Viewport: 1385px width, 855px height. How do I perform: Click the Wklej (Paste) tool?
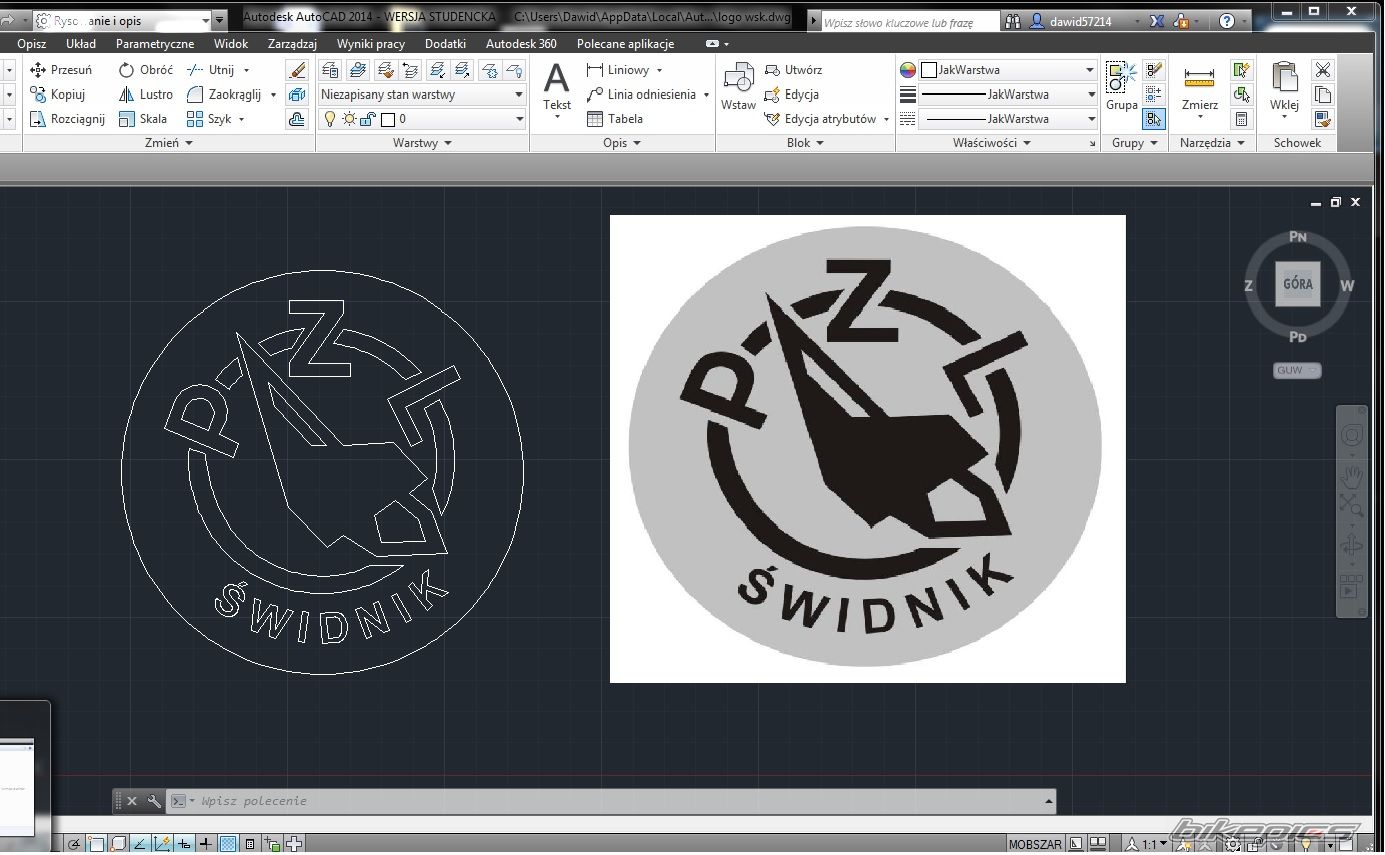[x=1284, y=86]
